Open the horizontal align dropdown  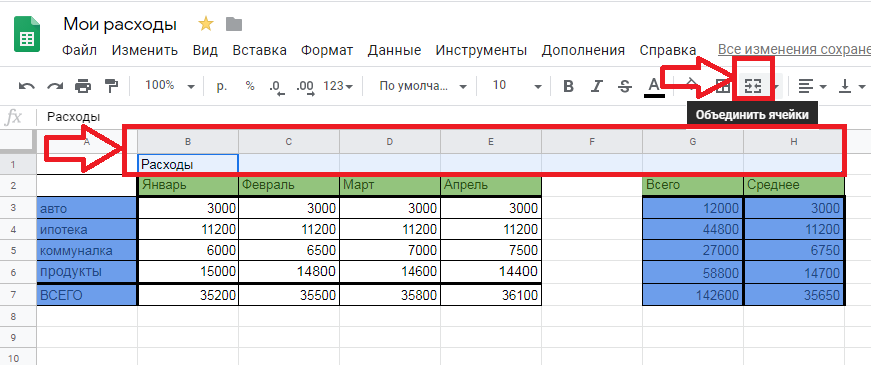pos(812,86)
